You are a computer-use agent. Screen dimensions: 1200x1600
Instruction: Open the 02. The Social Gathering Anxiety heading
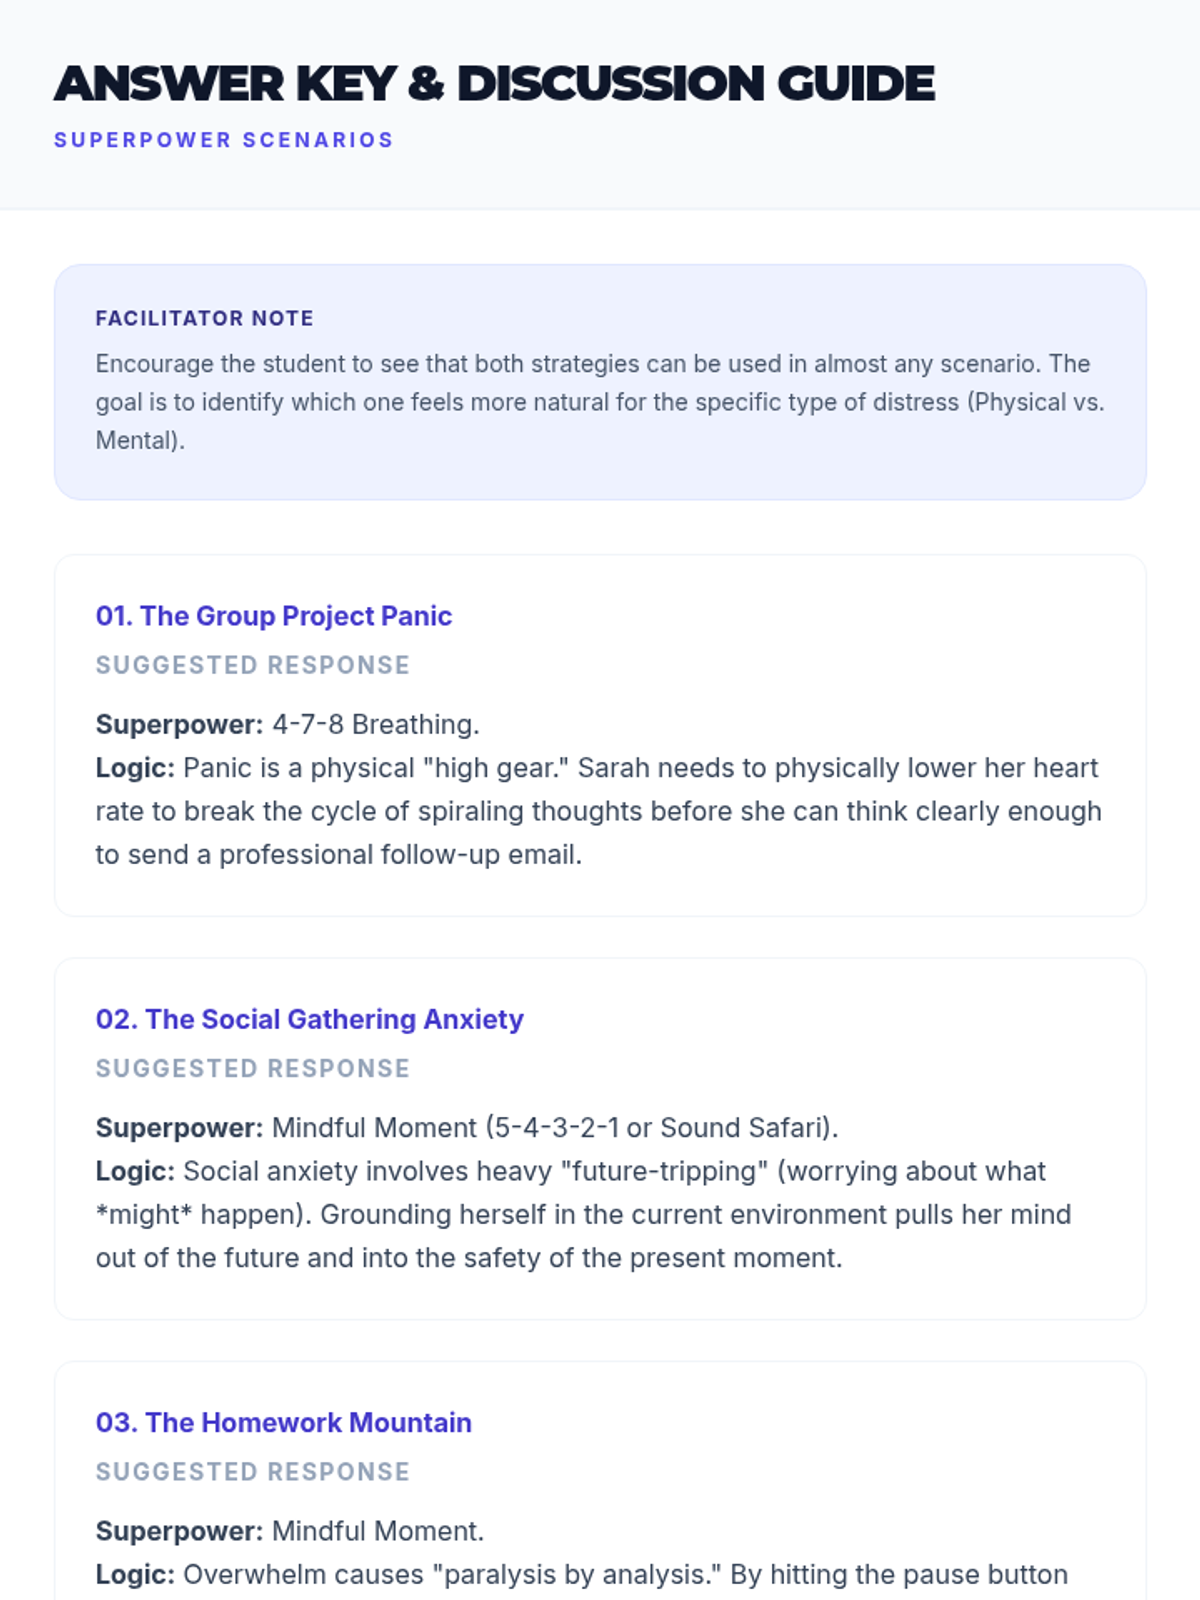click(310, 1019)
